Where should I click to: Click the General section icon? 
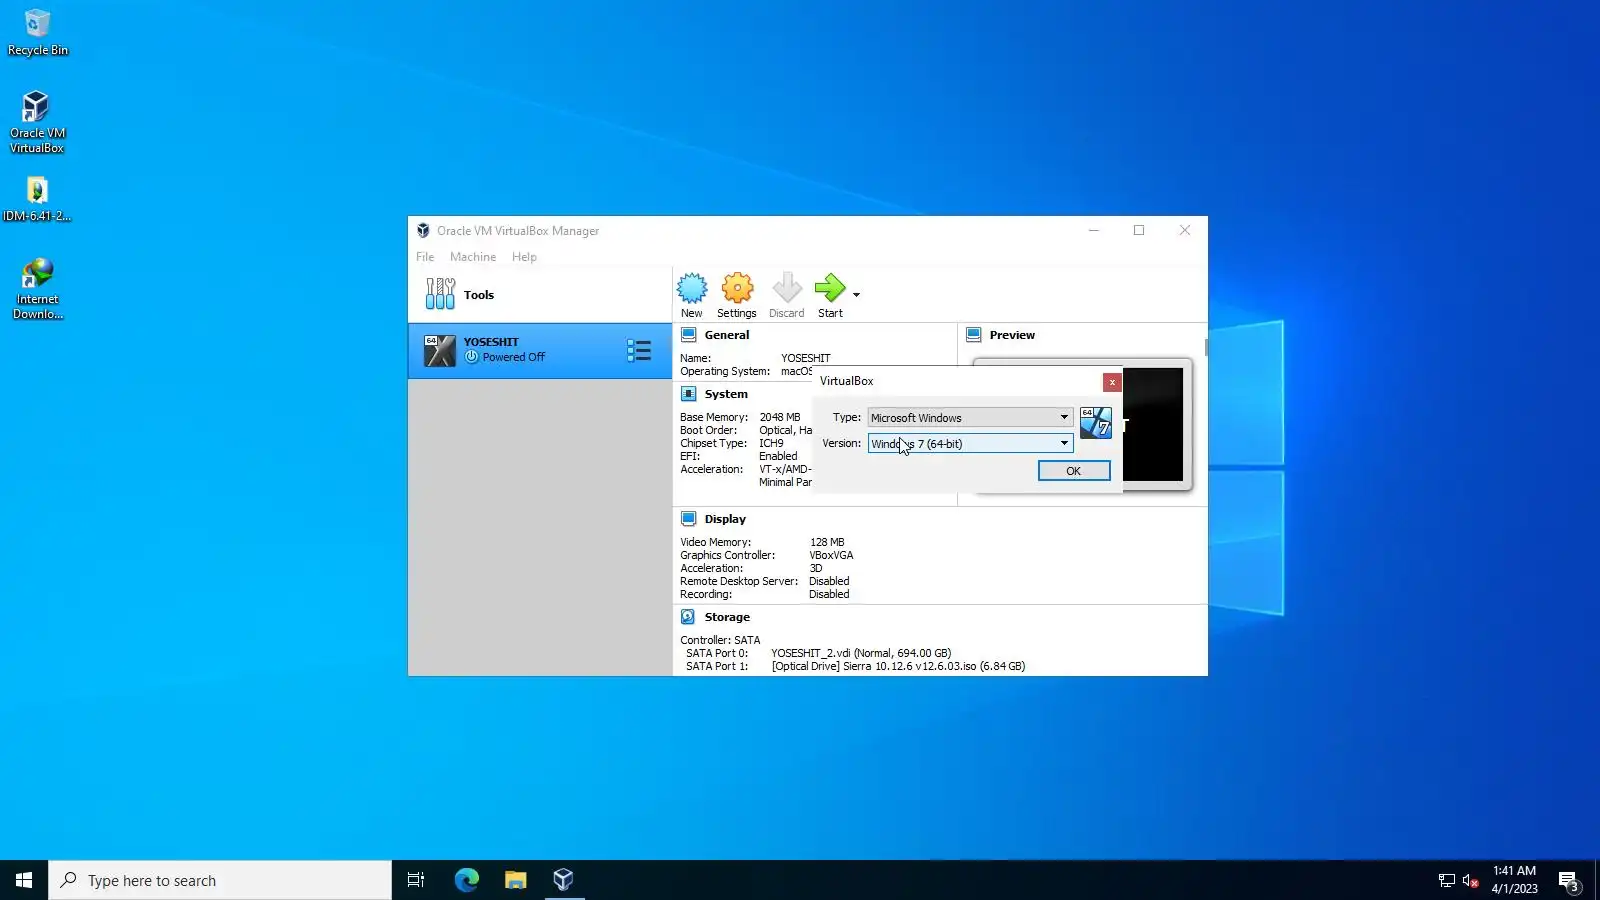[x=689, y=335]
